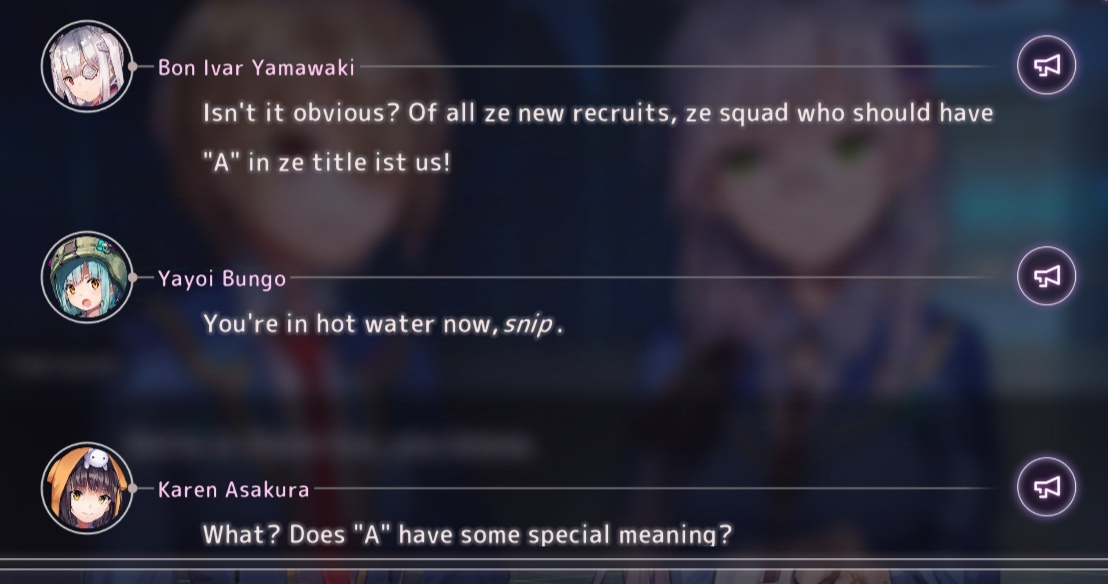Click the divider line after Yayoi Bungo's name
The width and height of the screenshot is (1108, 584).
click(x=644, y=277)
